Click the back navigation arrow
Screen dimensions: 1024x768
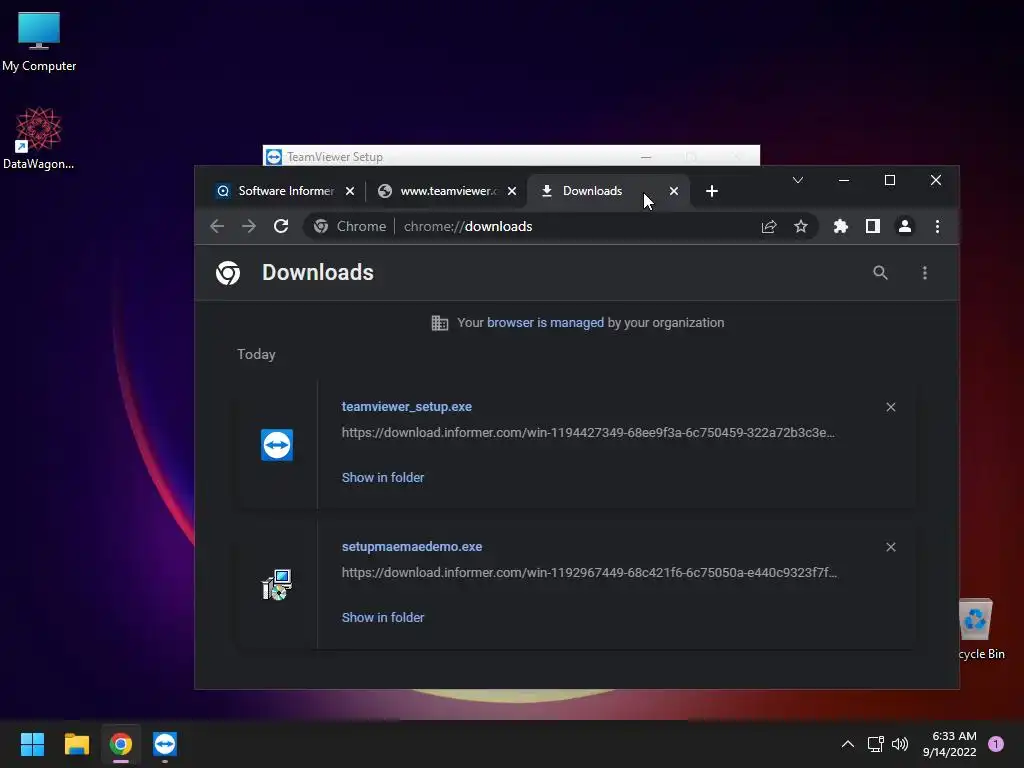[x=217, y=226]
